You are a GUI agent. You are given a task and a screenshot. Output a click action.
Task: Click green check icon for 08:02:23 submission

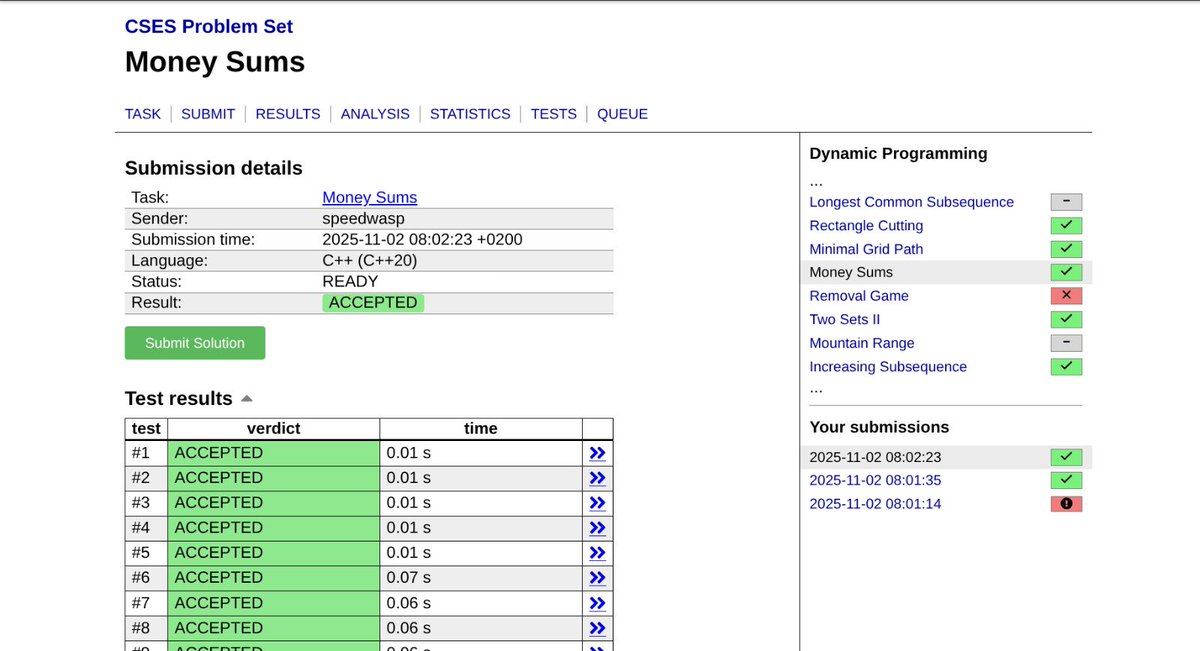(1066, 457)
